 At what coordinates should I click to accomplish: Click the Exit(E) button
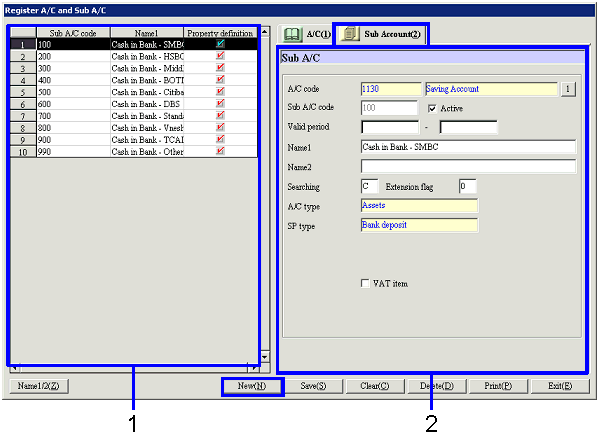point(560,386)
